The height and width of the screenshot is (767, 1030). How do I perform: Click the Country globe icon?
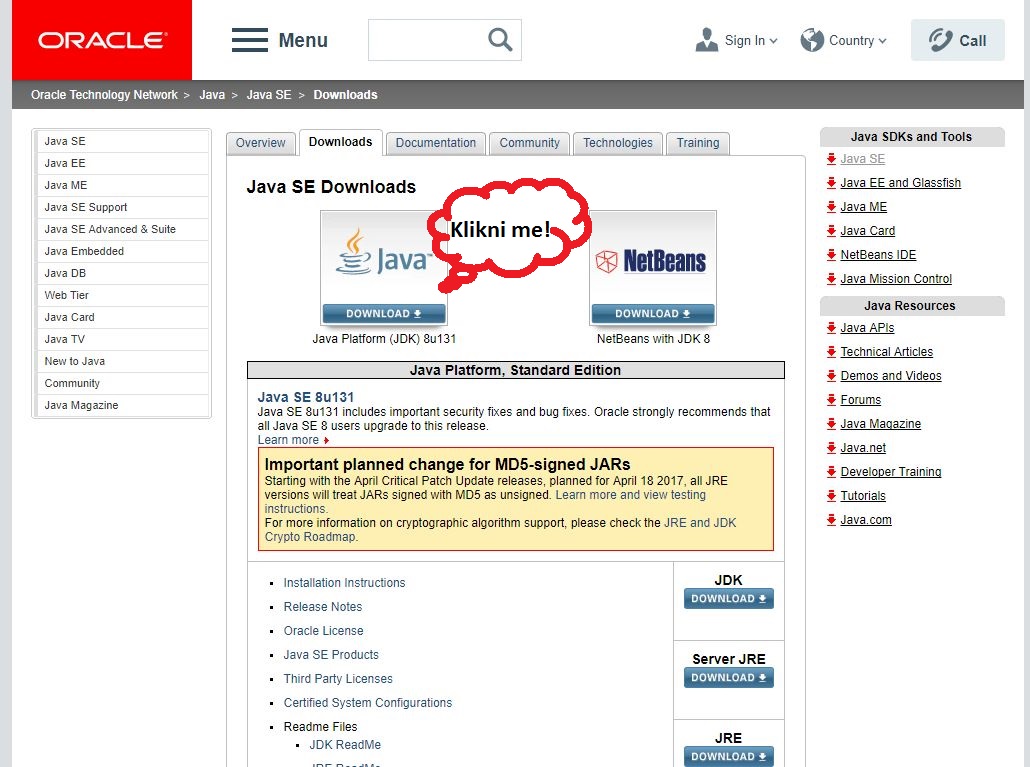click(810, 39)
